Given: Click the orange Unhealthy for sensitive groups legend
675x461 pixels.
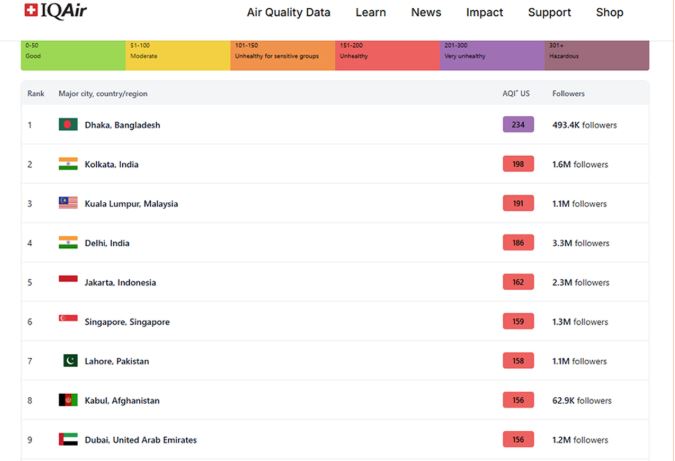Looking at the screenshot, I should click(283, 55).
